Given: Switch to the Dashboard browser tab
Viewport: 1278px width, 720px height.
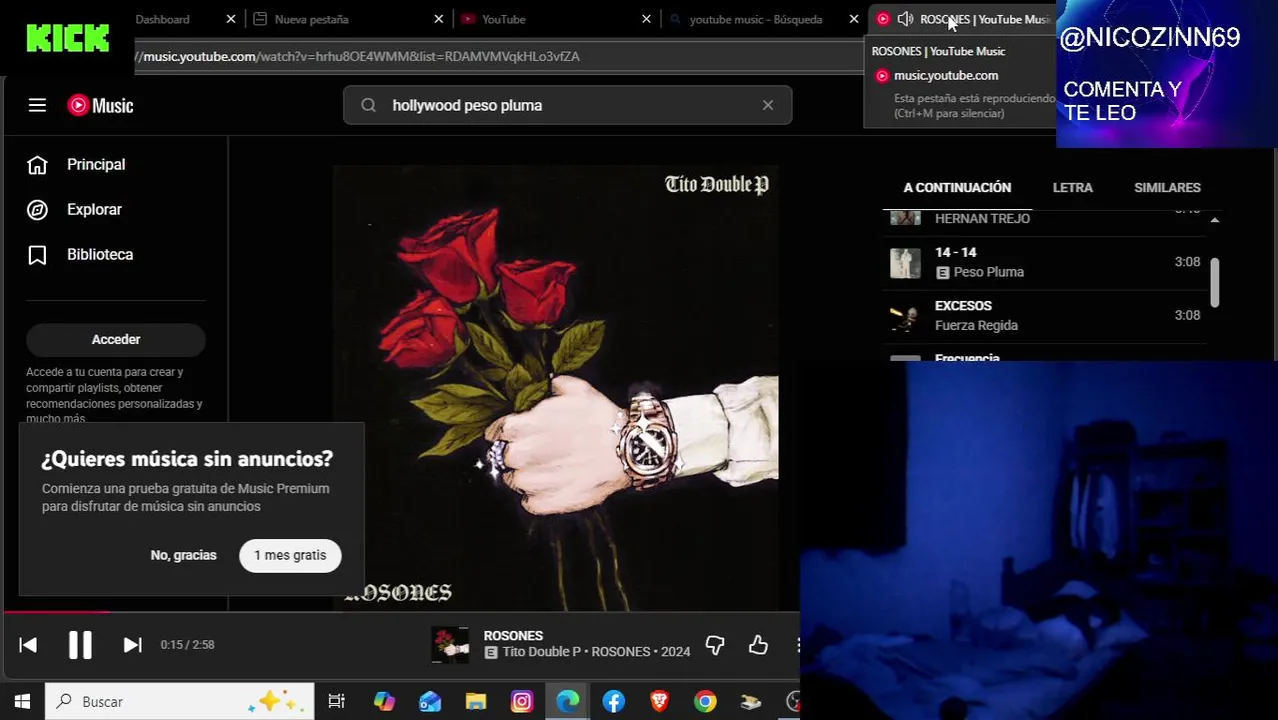Looking at the screenshot, I should tap(162, 19).
